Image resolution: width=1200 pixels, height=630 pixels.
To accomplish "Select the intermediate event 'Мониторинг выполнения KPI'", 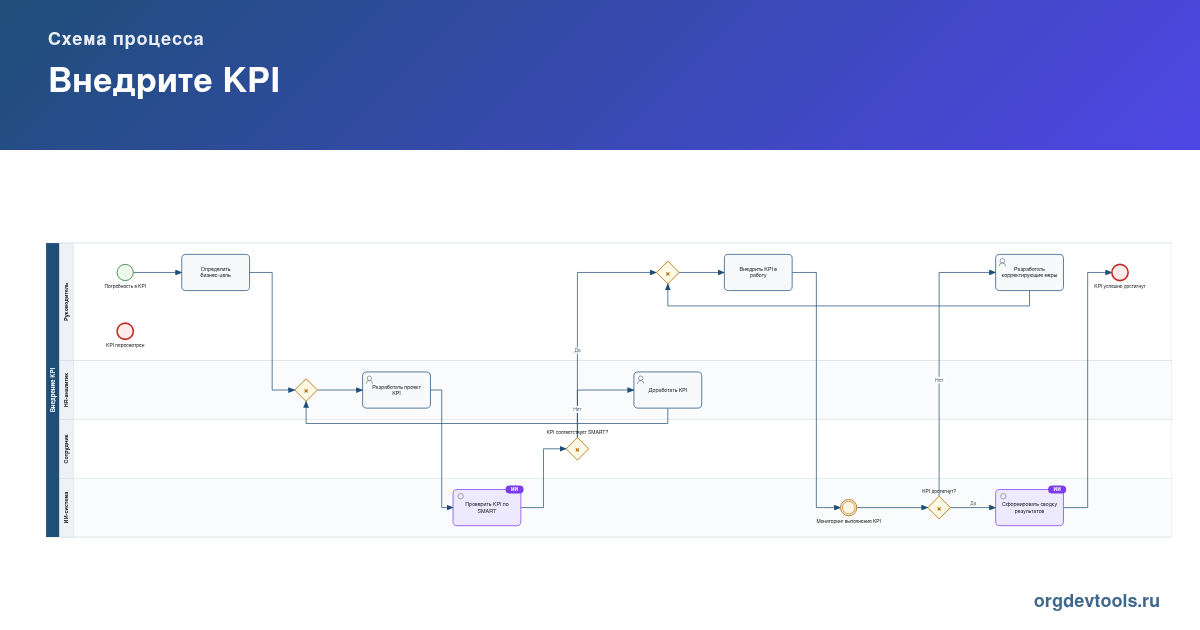I will pyautogui.click(x=848, y=507).
